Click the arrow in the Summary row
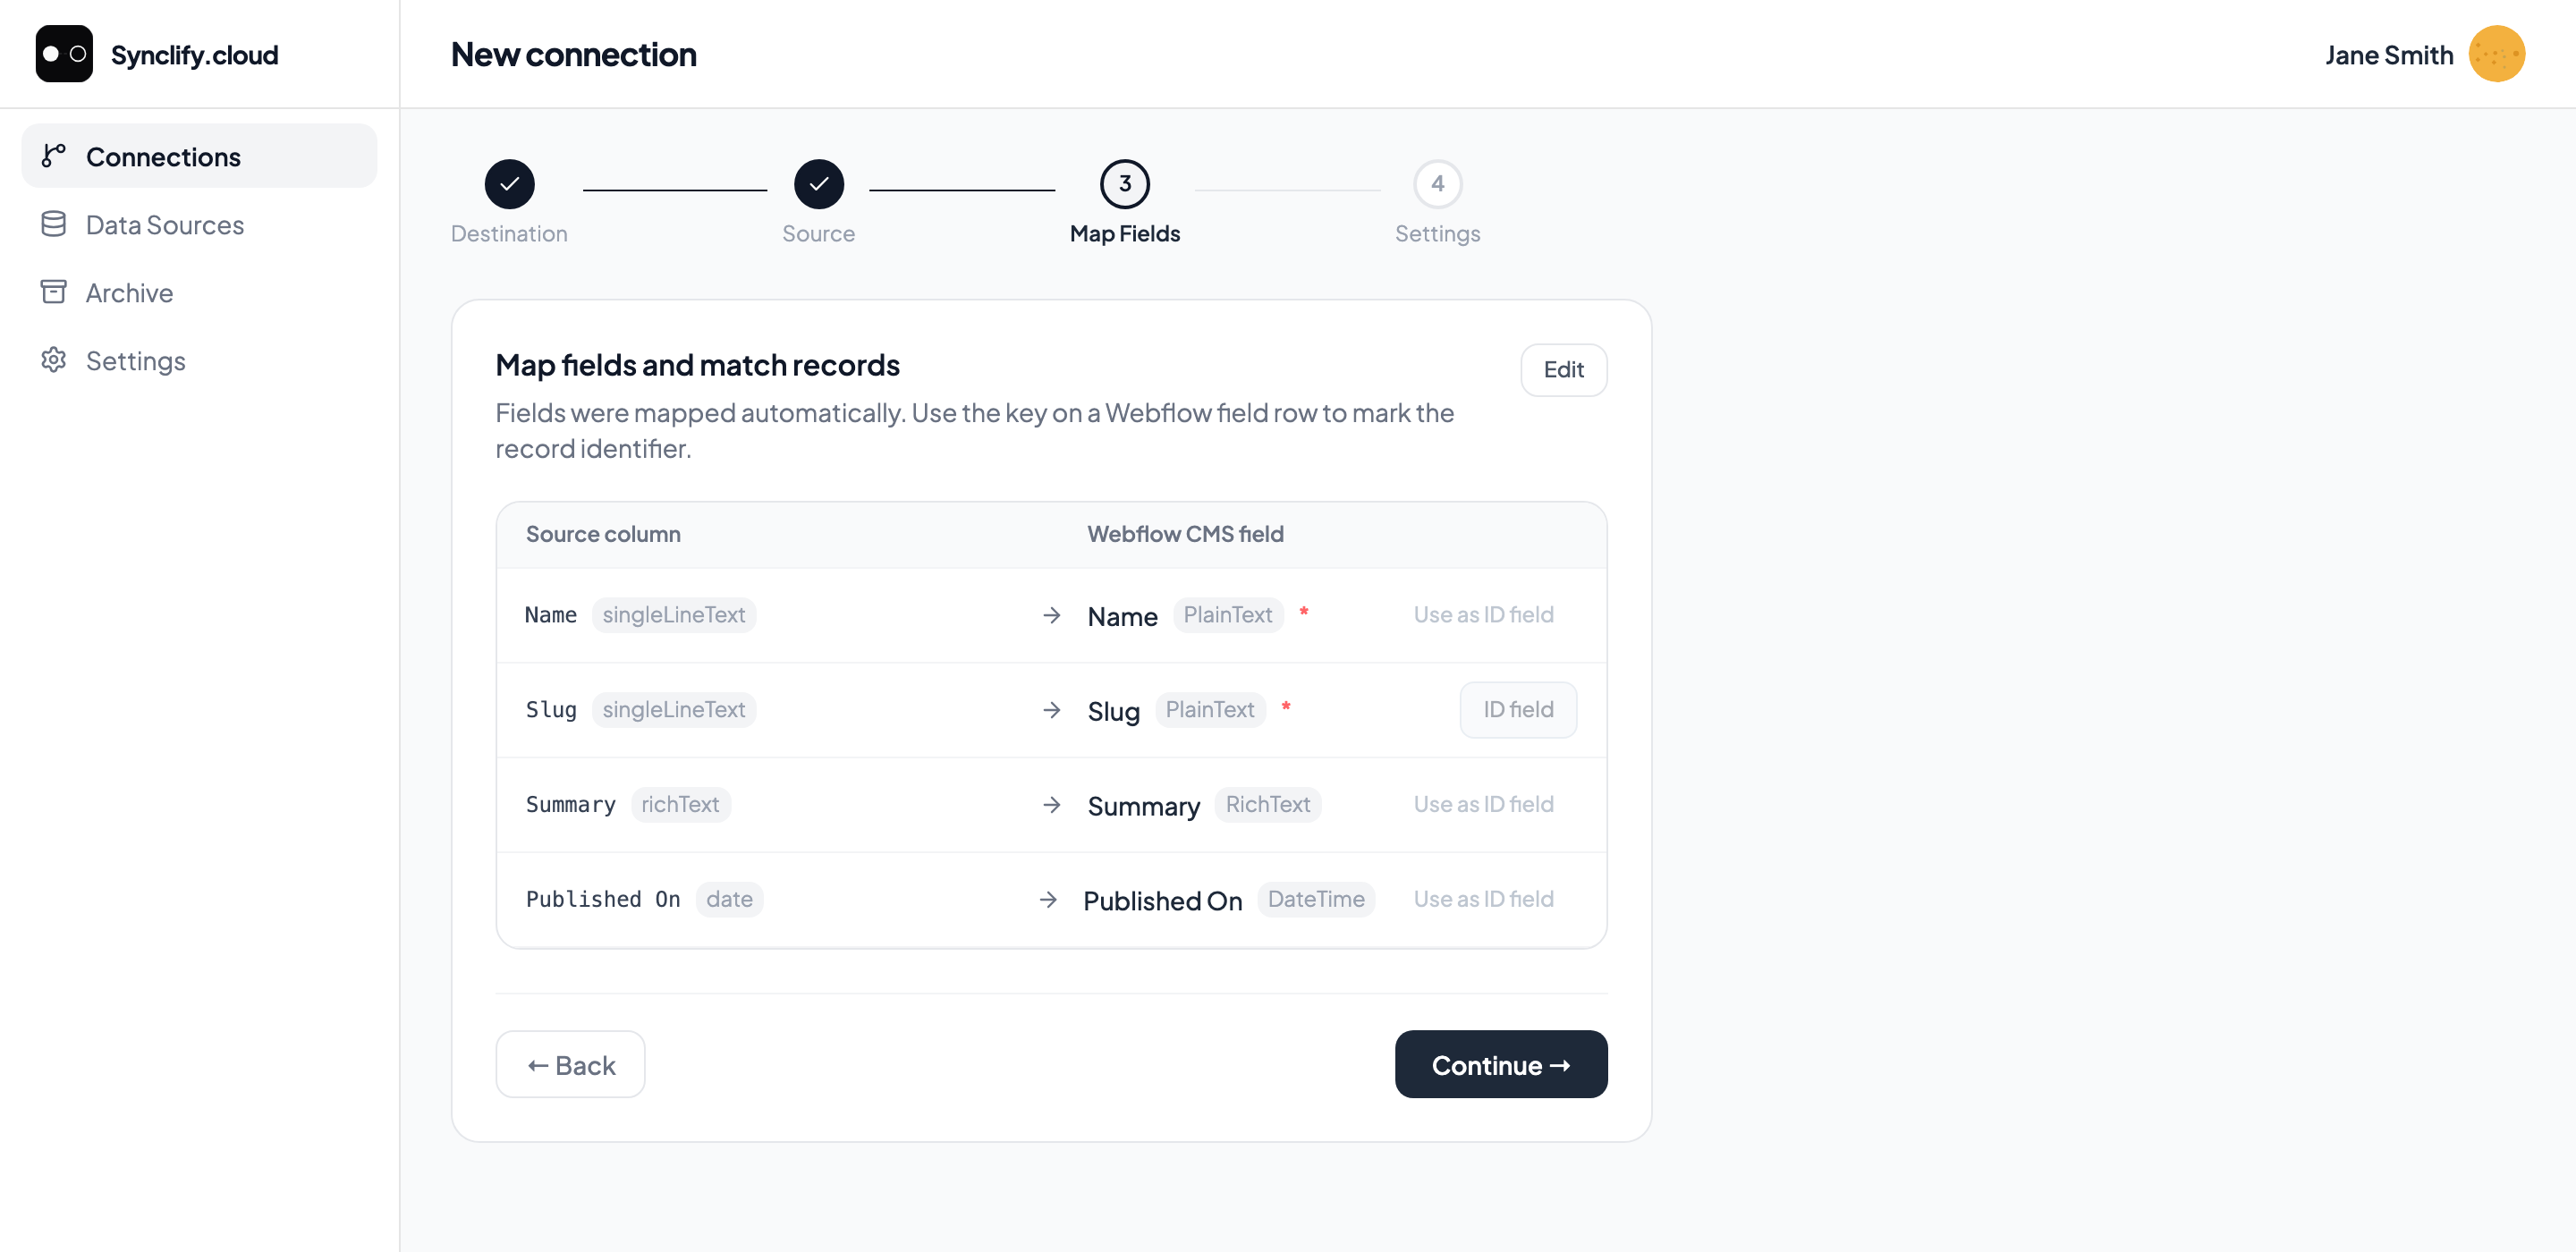This screenshot has width=2576, height=1252. pos(1051,805)
